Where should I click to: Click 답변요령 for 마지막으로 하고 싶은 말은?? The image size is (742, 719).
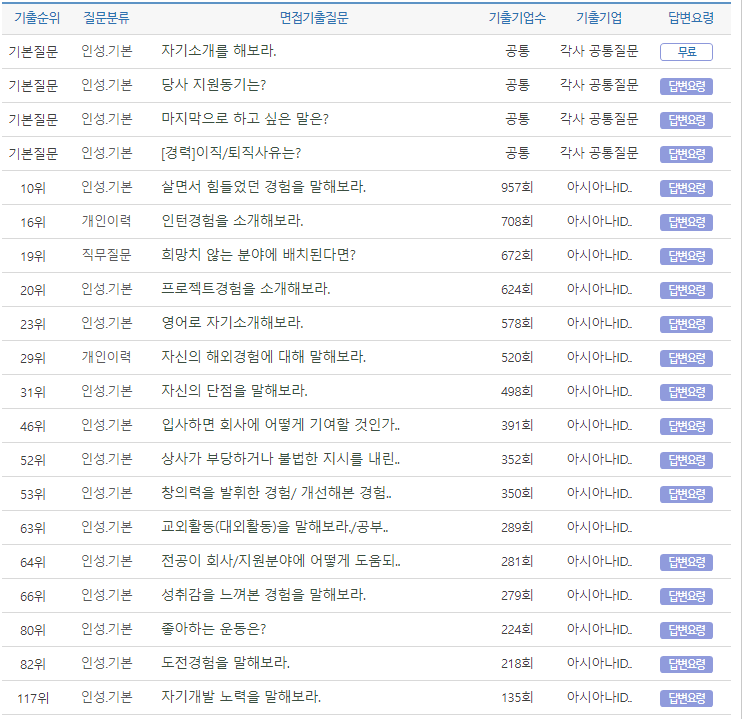pos(686,120)
